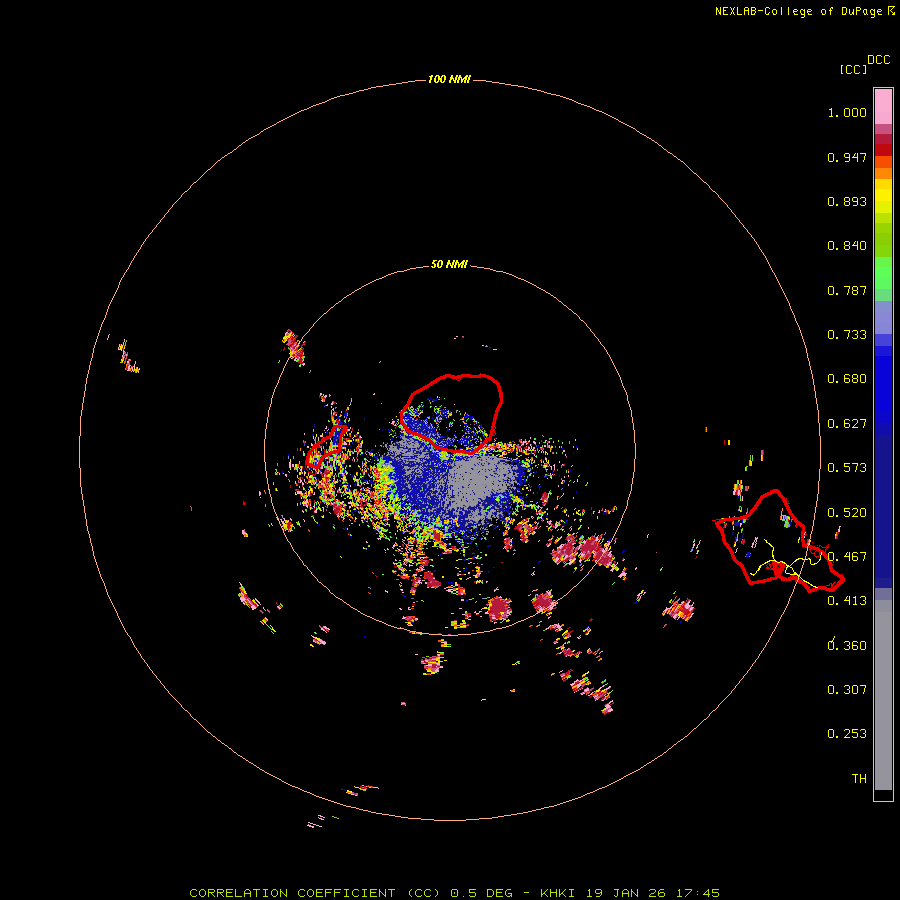Click the 0.947 legend value
Viewport: 900px width, 900px height.
(x=847, y=157)
